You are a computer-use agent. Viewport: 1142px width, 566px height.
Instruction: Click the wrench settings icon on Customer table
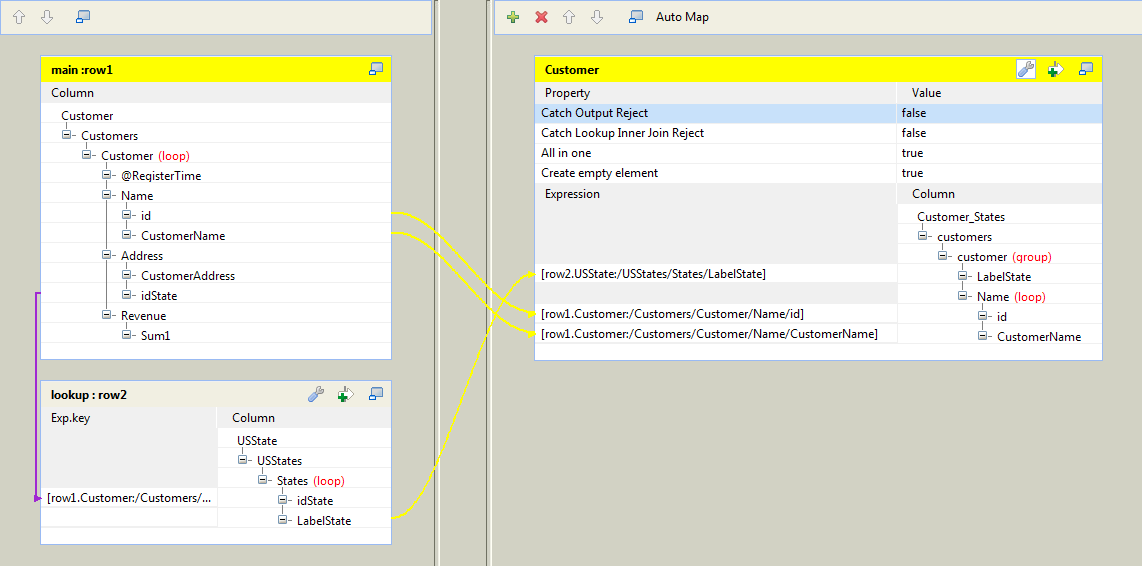coord(1025,69)
